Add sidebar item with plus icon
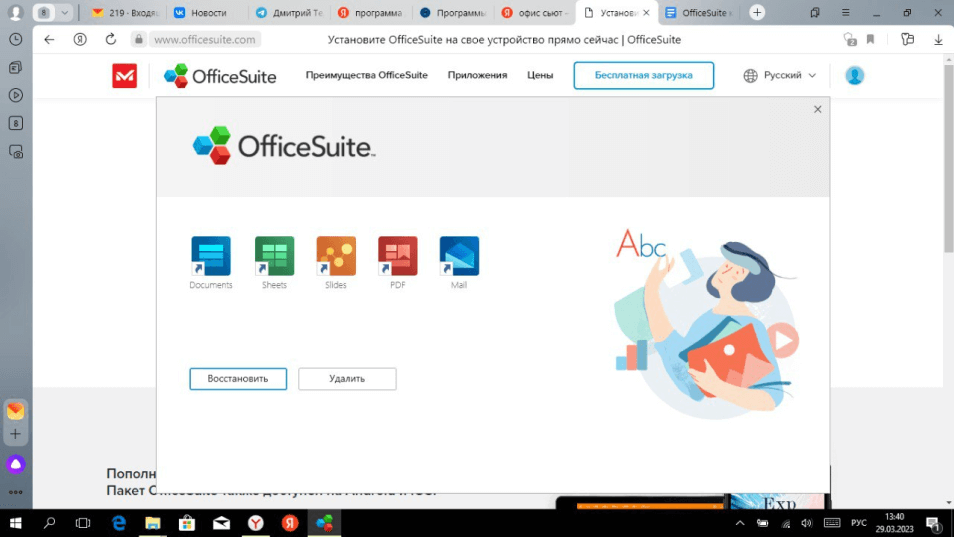955x538 pixels. click(16, 434)
